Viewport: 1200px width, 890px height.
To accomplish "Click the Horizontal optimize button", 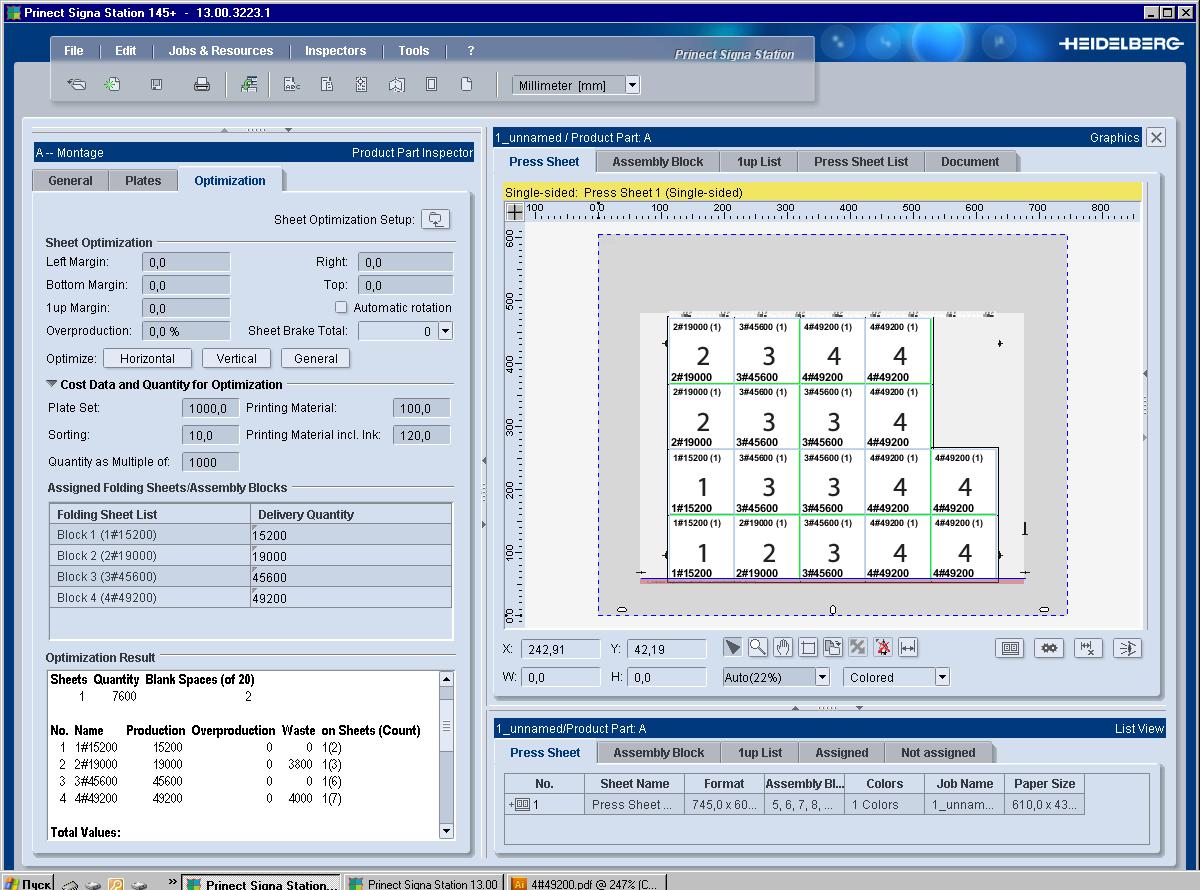I will click(148, 359).
